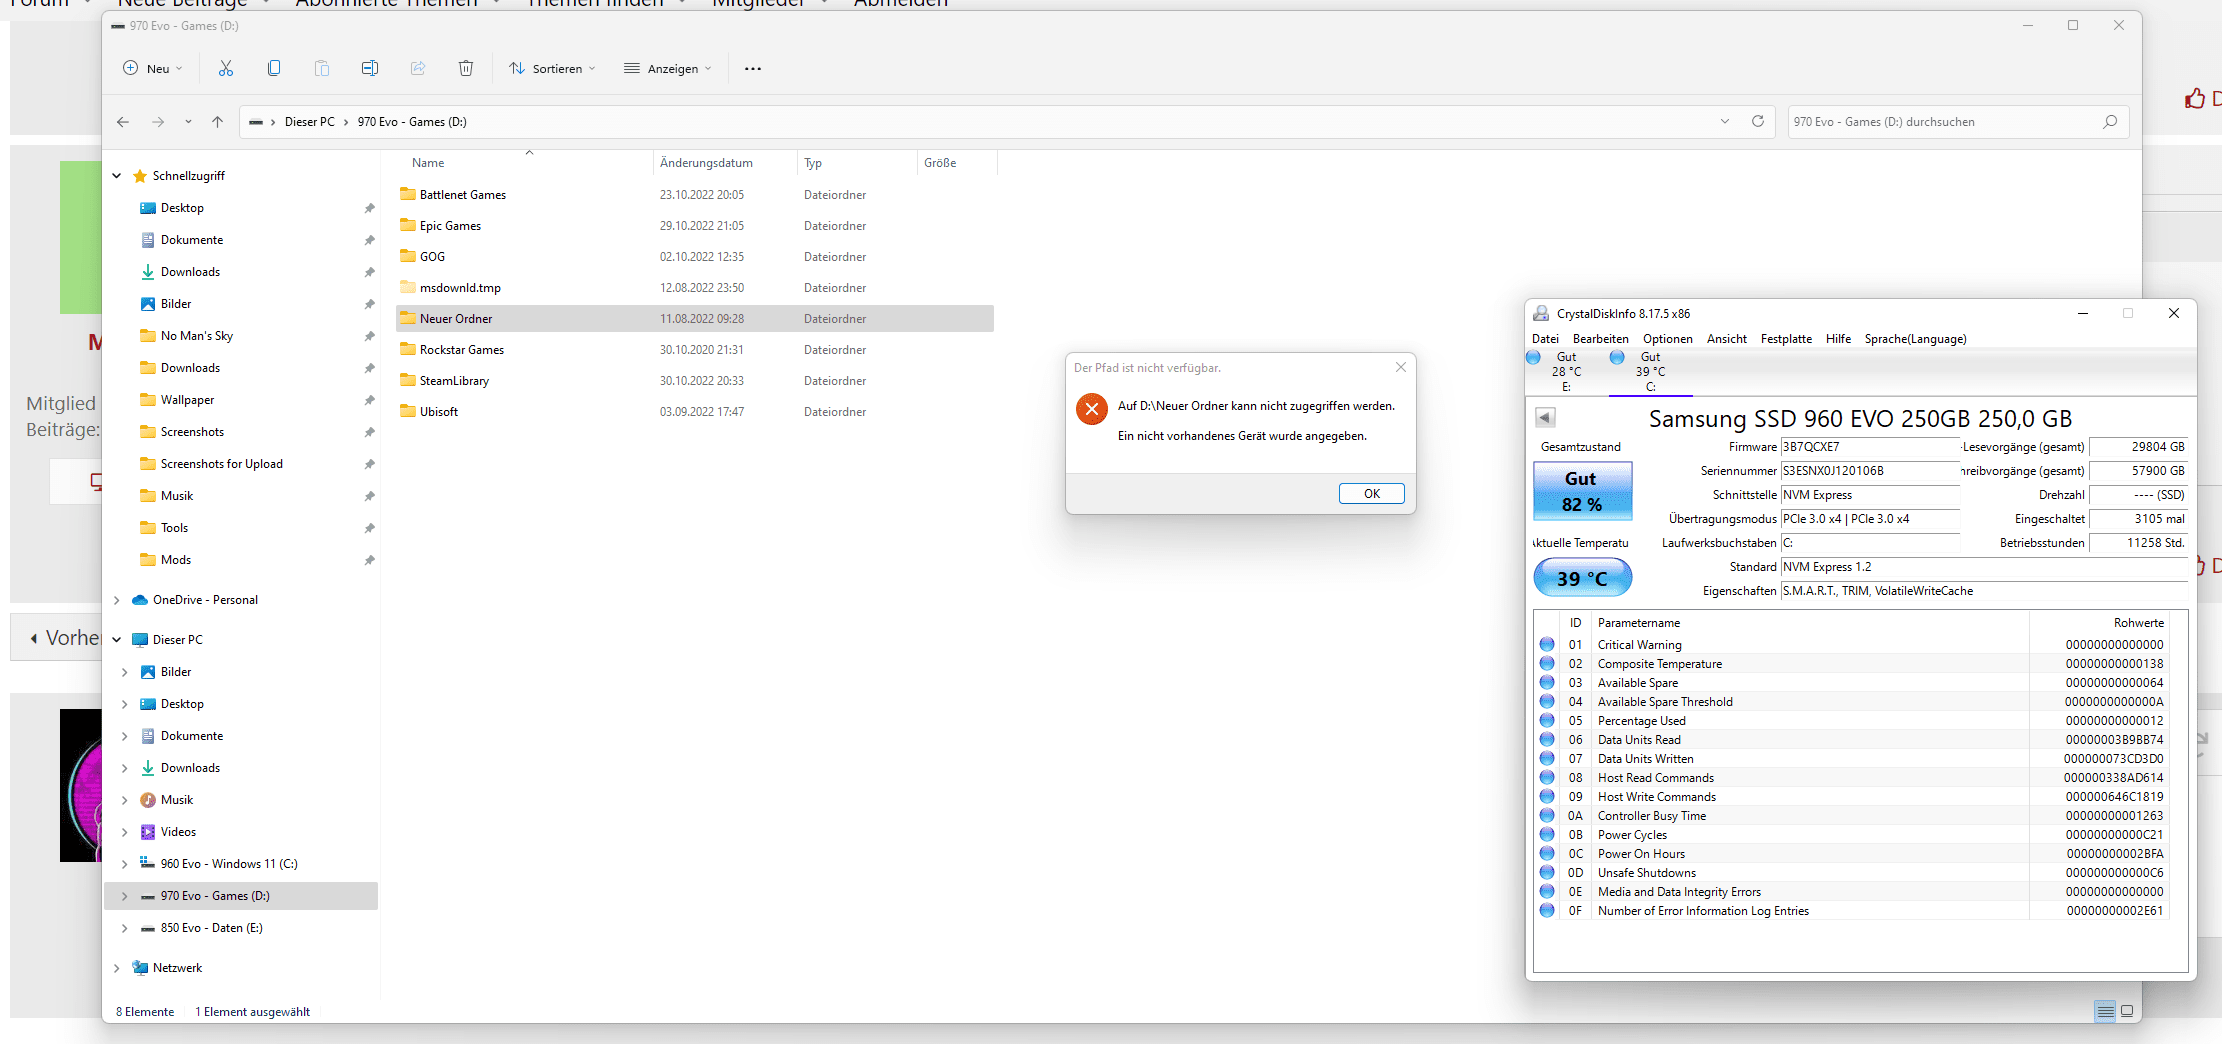
Task: Select the Neuer Ordner row
Action: pyautogui.click(x=695, y=319)
